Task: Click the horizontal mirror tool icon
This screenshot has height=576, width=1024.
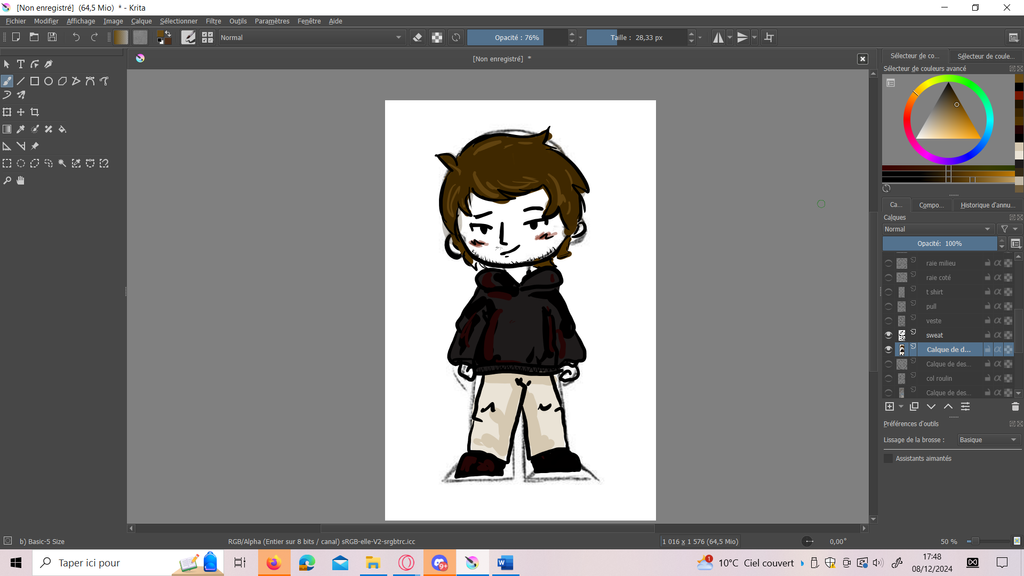Action: tap(718, 37)
